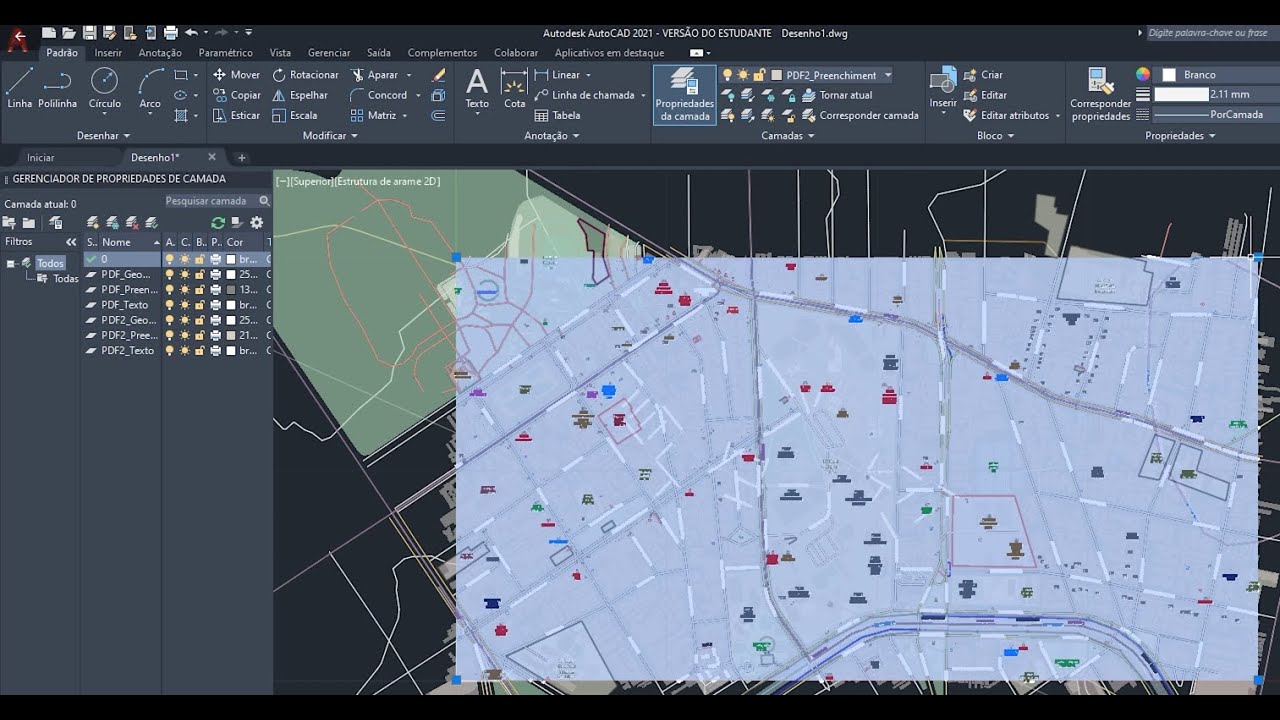
Task: Open the Linear dimension dropdown arrow
Action: click(x=588, y=75)
